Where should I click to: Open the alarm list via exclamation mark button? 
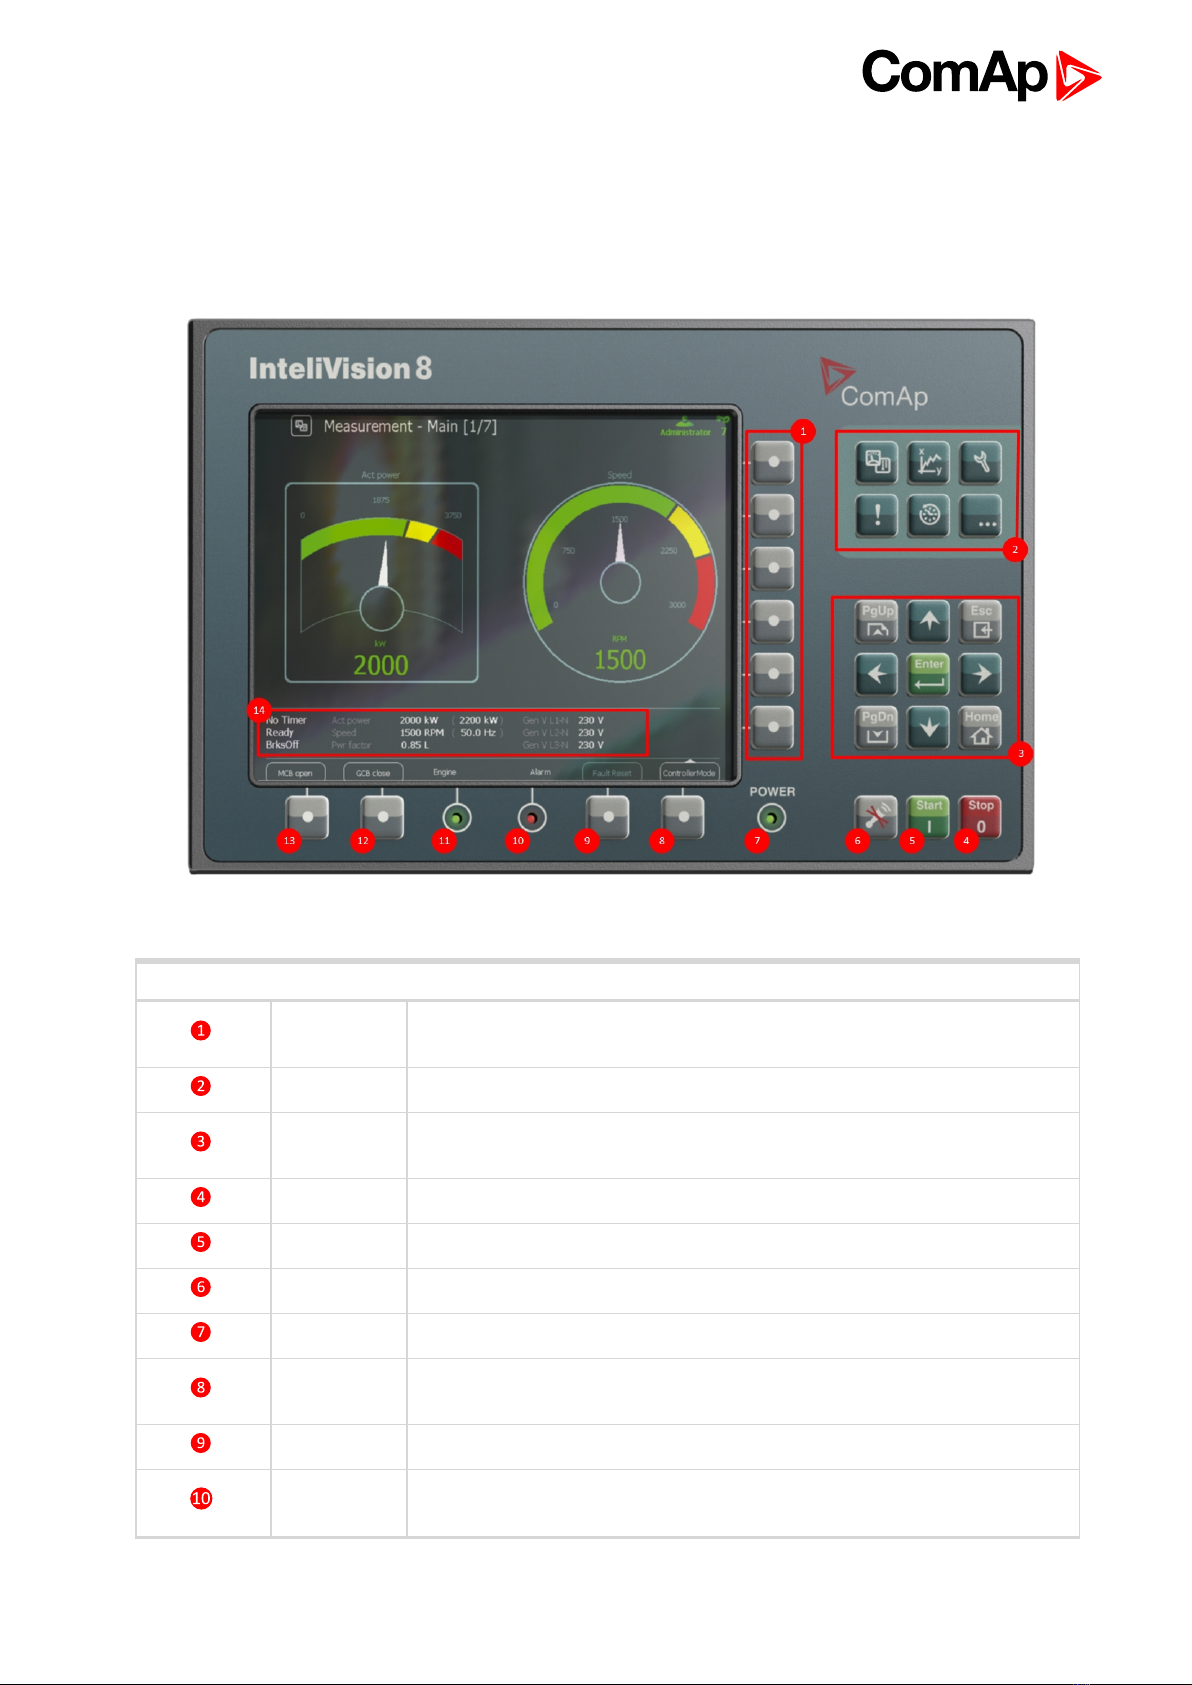click(877, 516)
